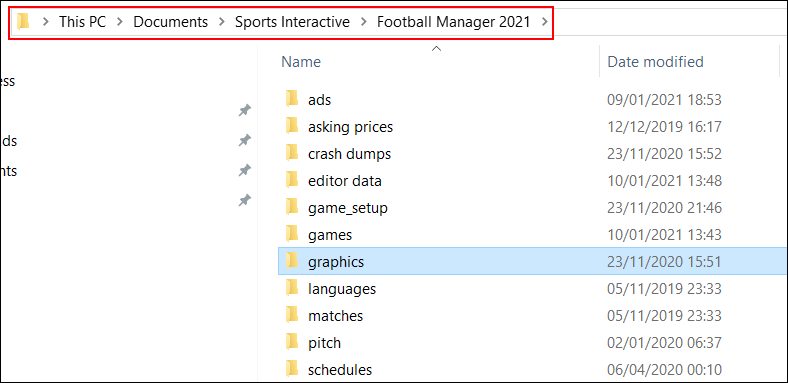This screenshot has height=383, width=788.
Task: Navigate to Sports Interactive breadcrumb
Action: point(292,22)
